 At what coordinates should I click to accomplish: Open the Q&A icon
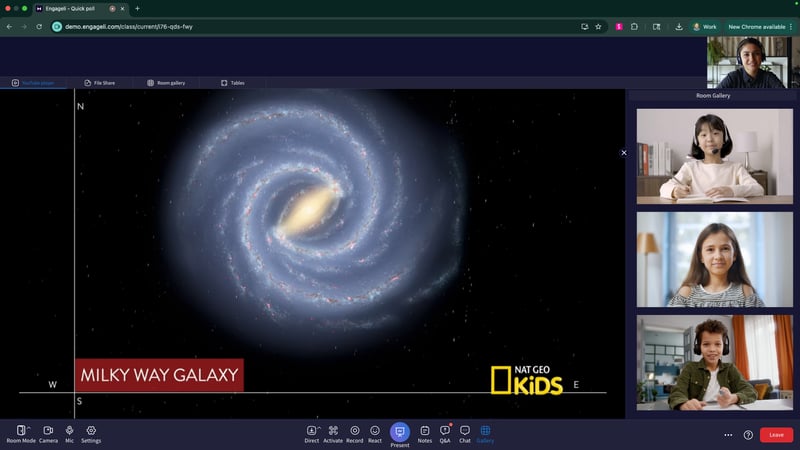(445, 430)
